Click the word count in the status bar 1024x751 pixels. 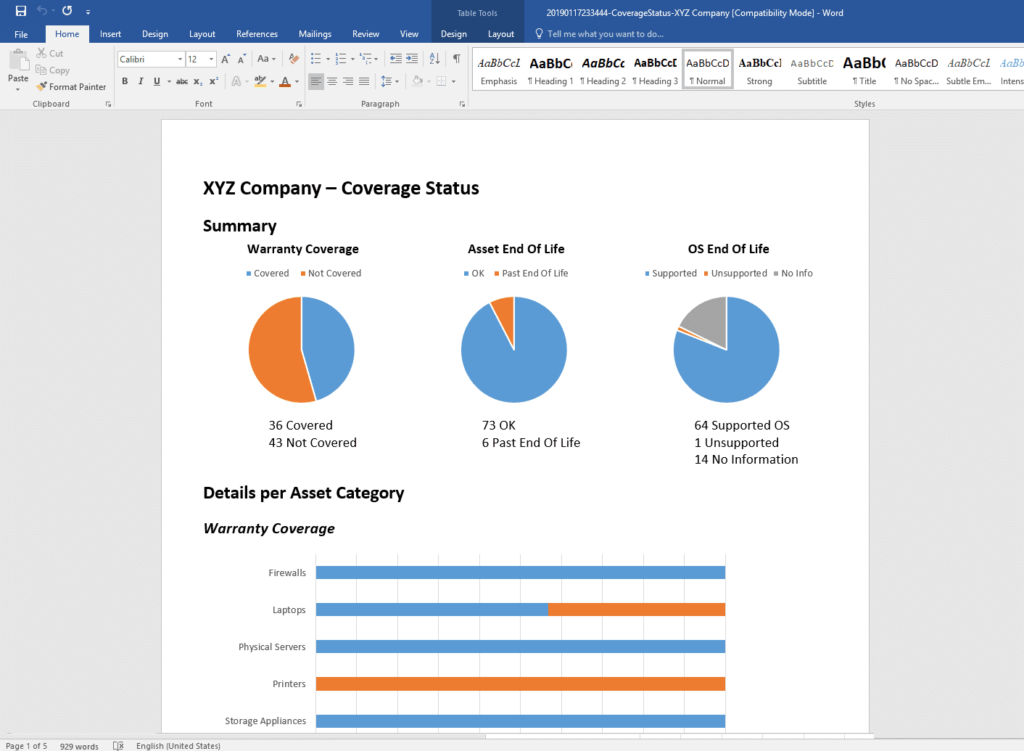tap(78, 745)
